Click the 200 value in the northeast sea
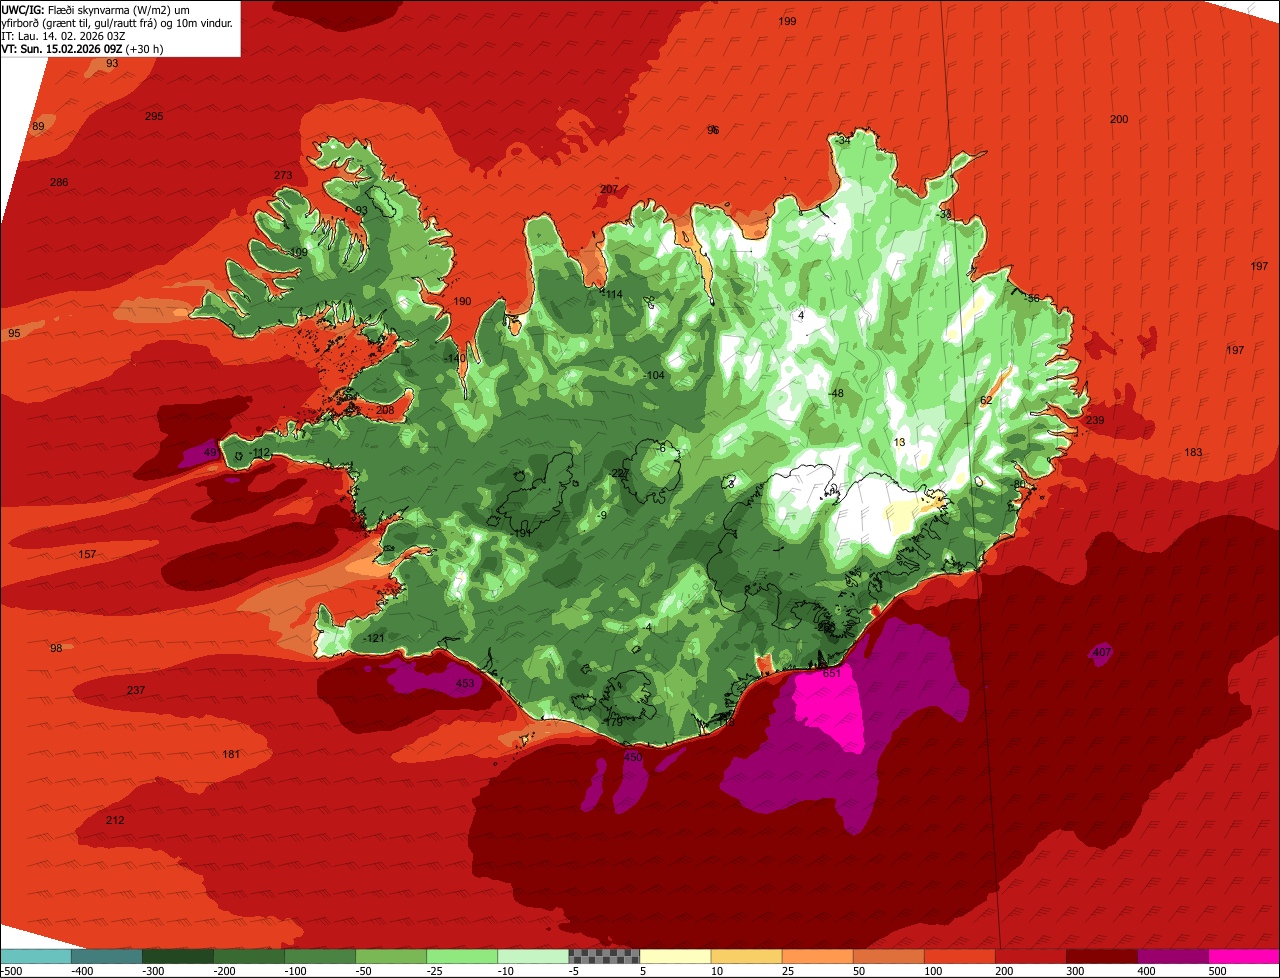The image size is (1280, 978). [x=1119, y=119]
